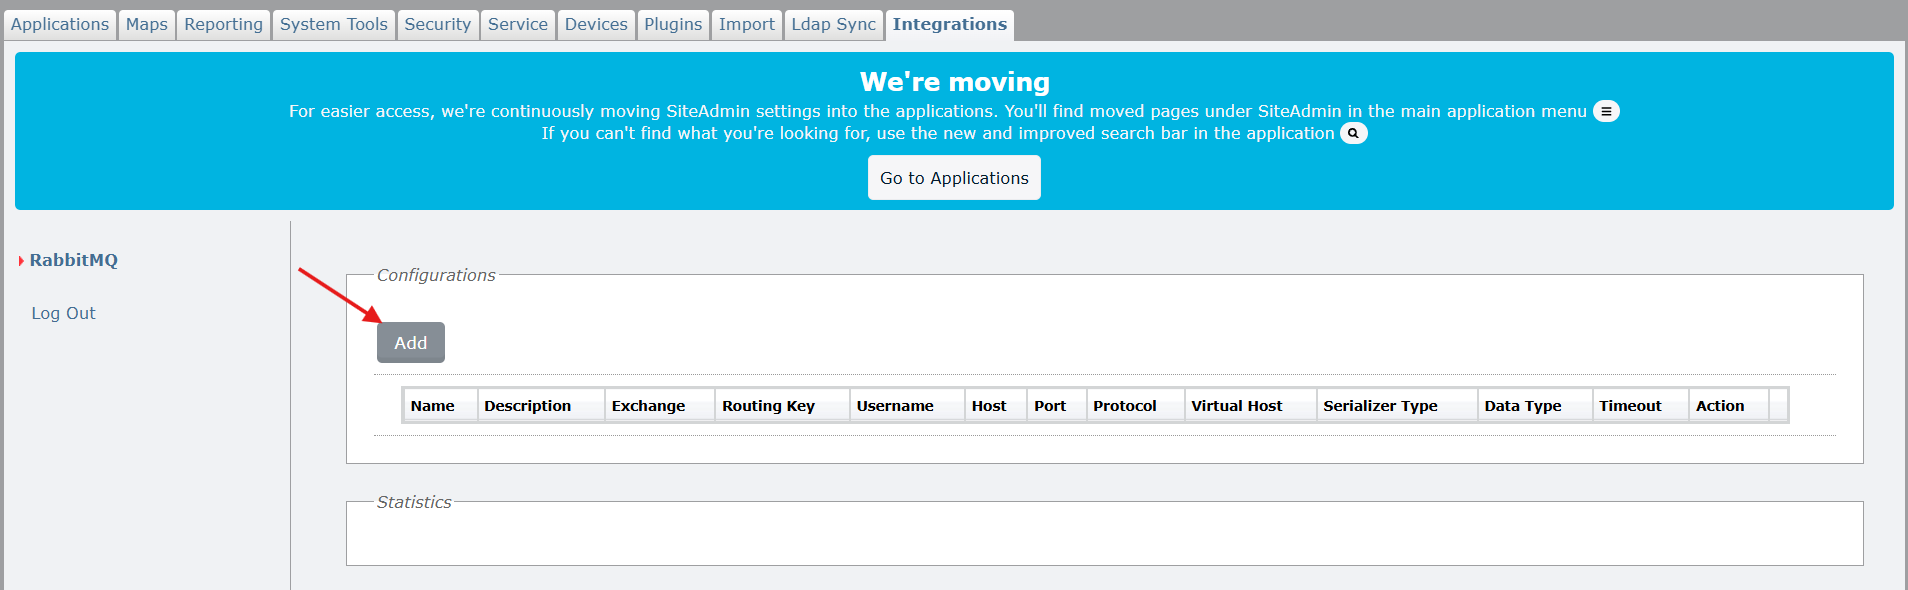
Task: Open the Plugins tab
Action: pyautogui.click(x=673, y=25)
